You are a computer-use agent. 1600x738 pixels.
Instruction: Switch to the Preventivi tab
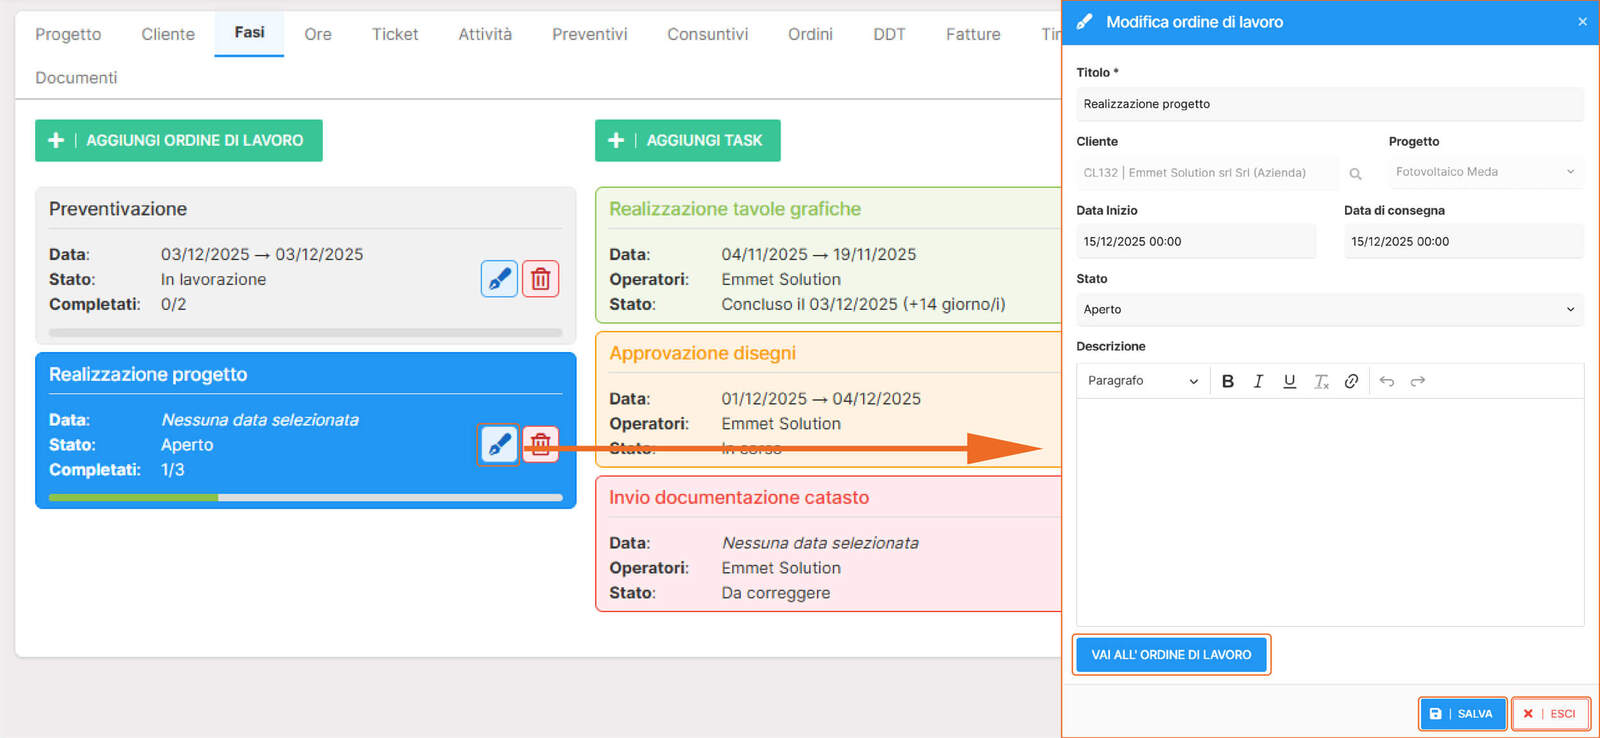click(589, 34)
